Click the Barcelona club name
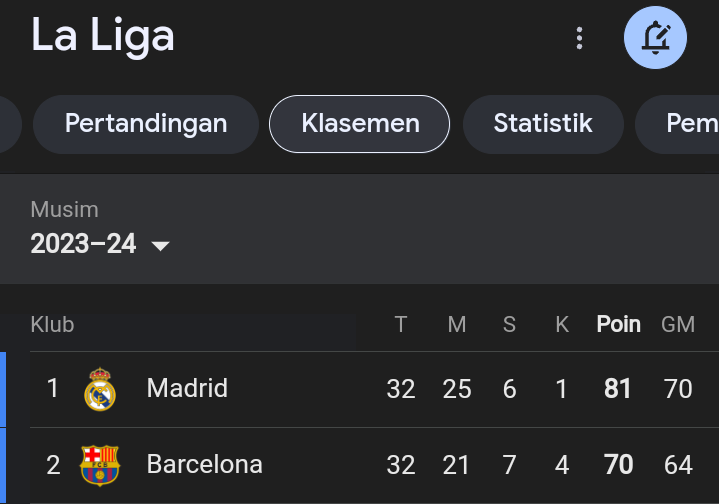The image size is (719, 504). click(205, 464)
